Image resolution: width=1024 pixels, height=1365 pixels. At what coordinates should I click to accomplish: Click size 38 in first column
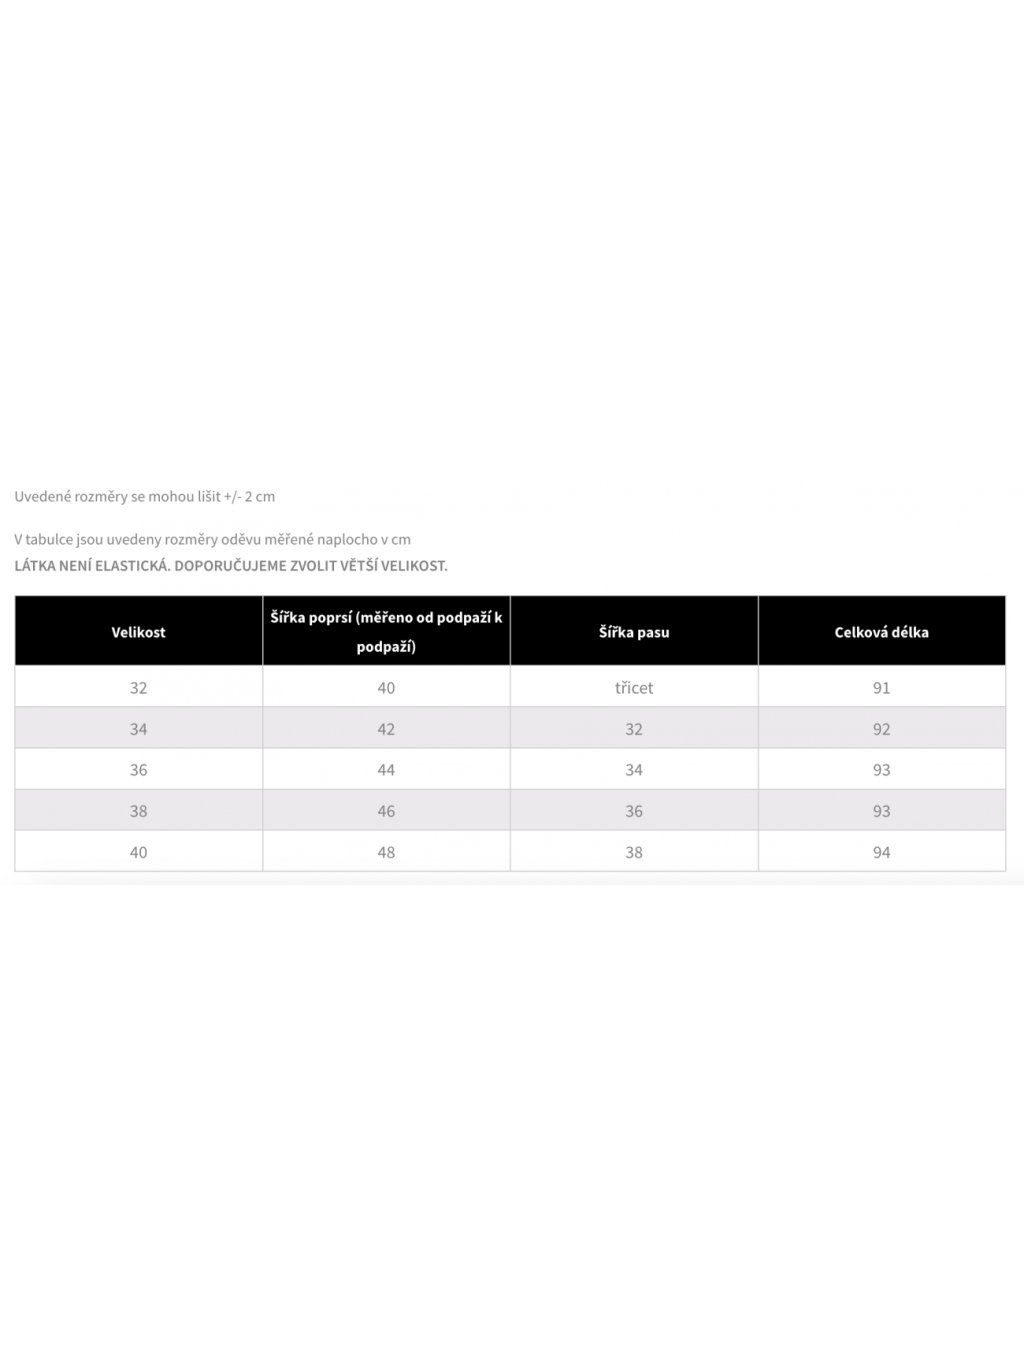[139, 810]
